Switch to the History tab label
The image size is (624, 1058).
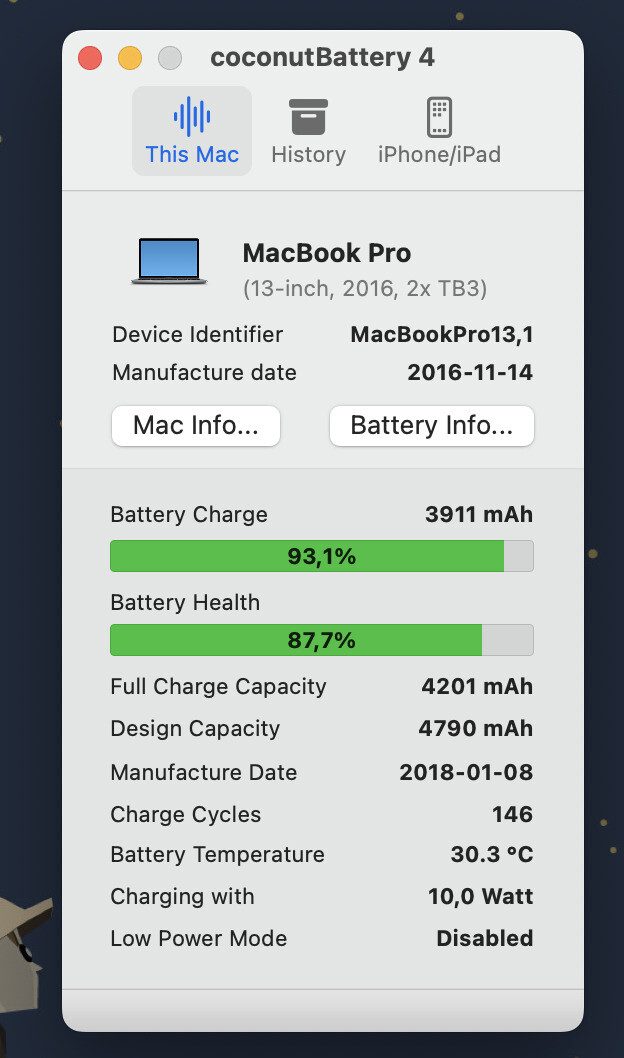coord(308,154)
